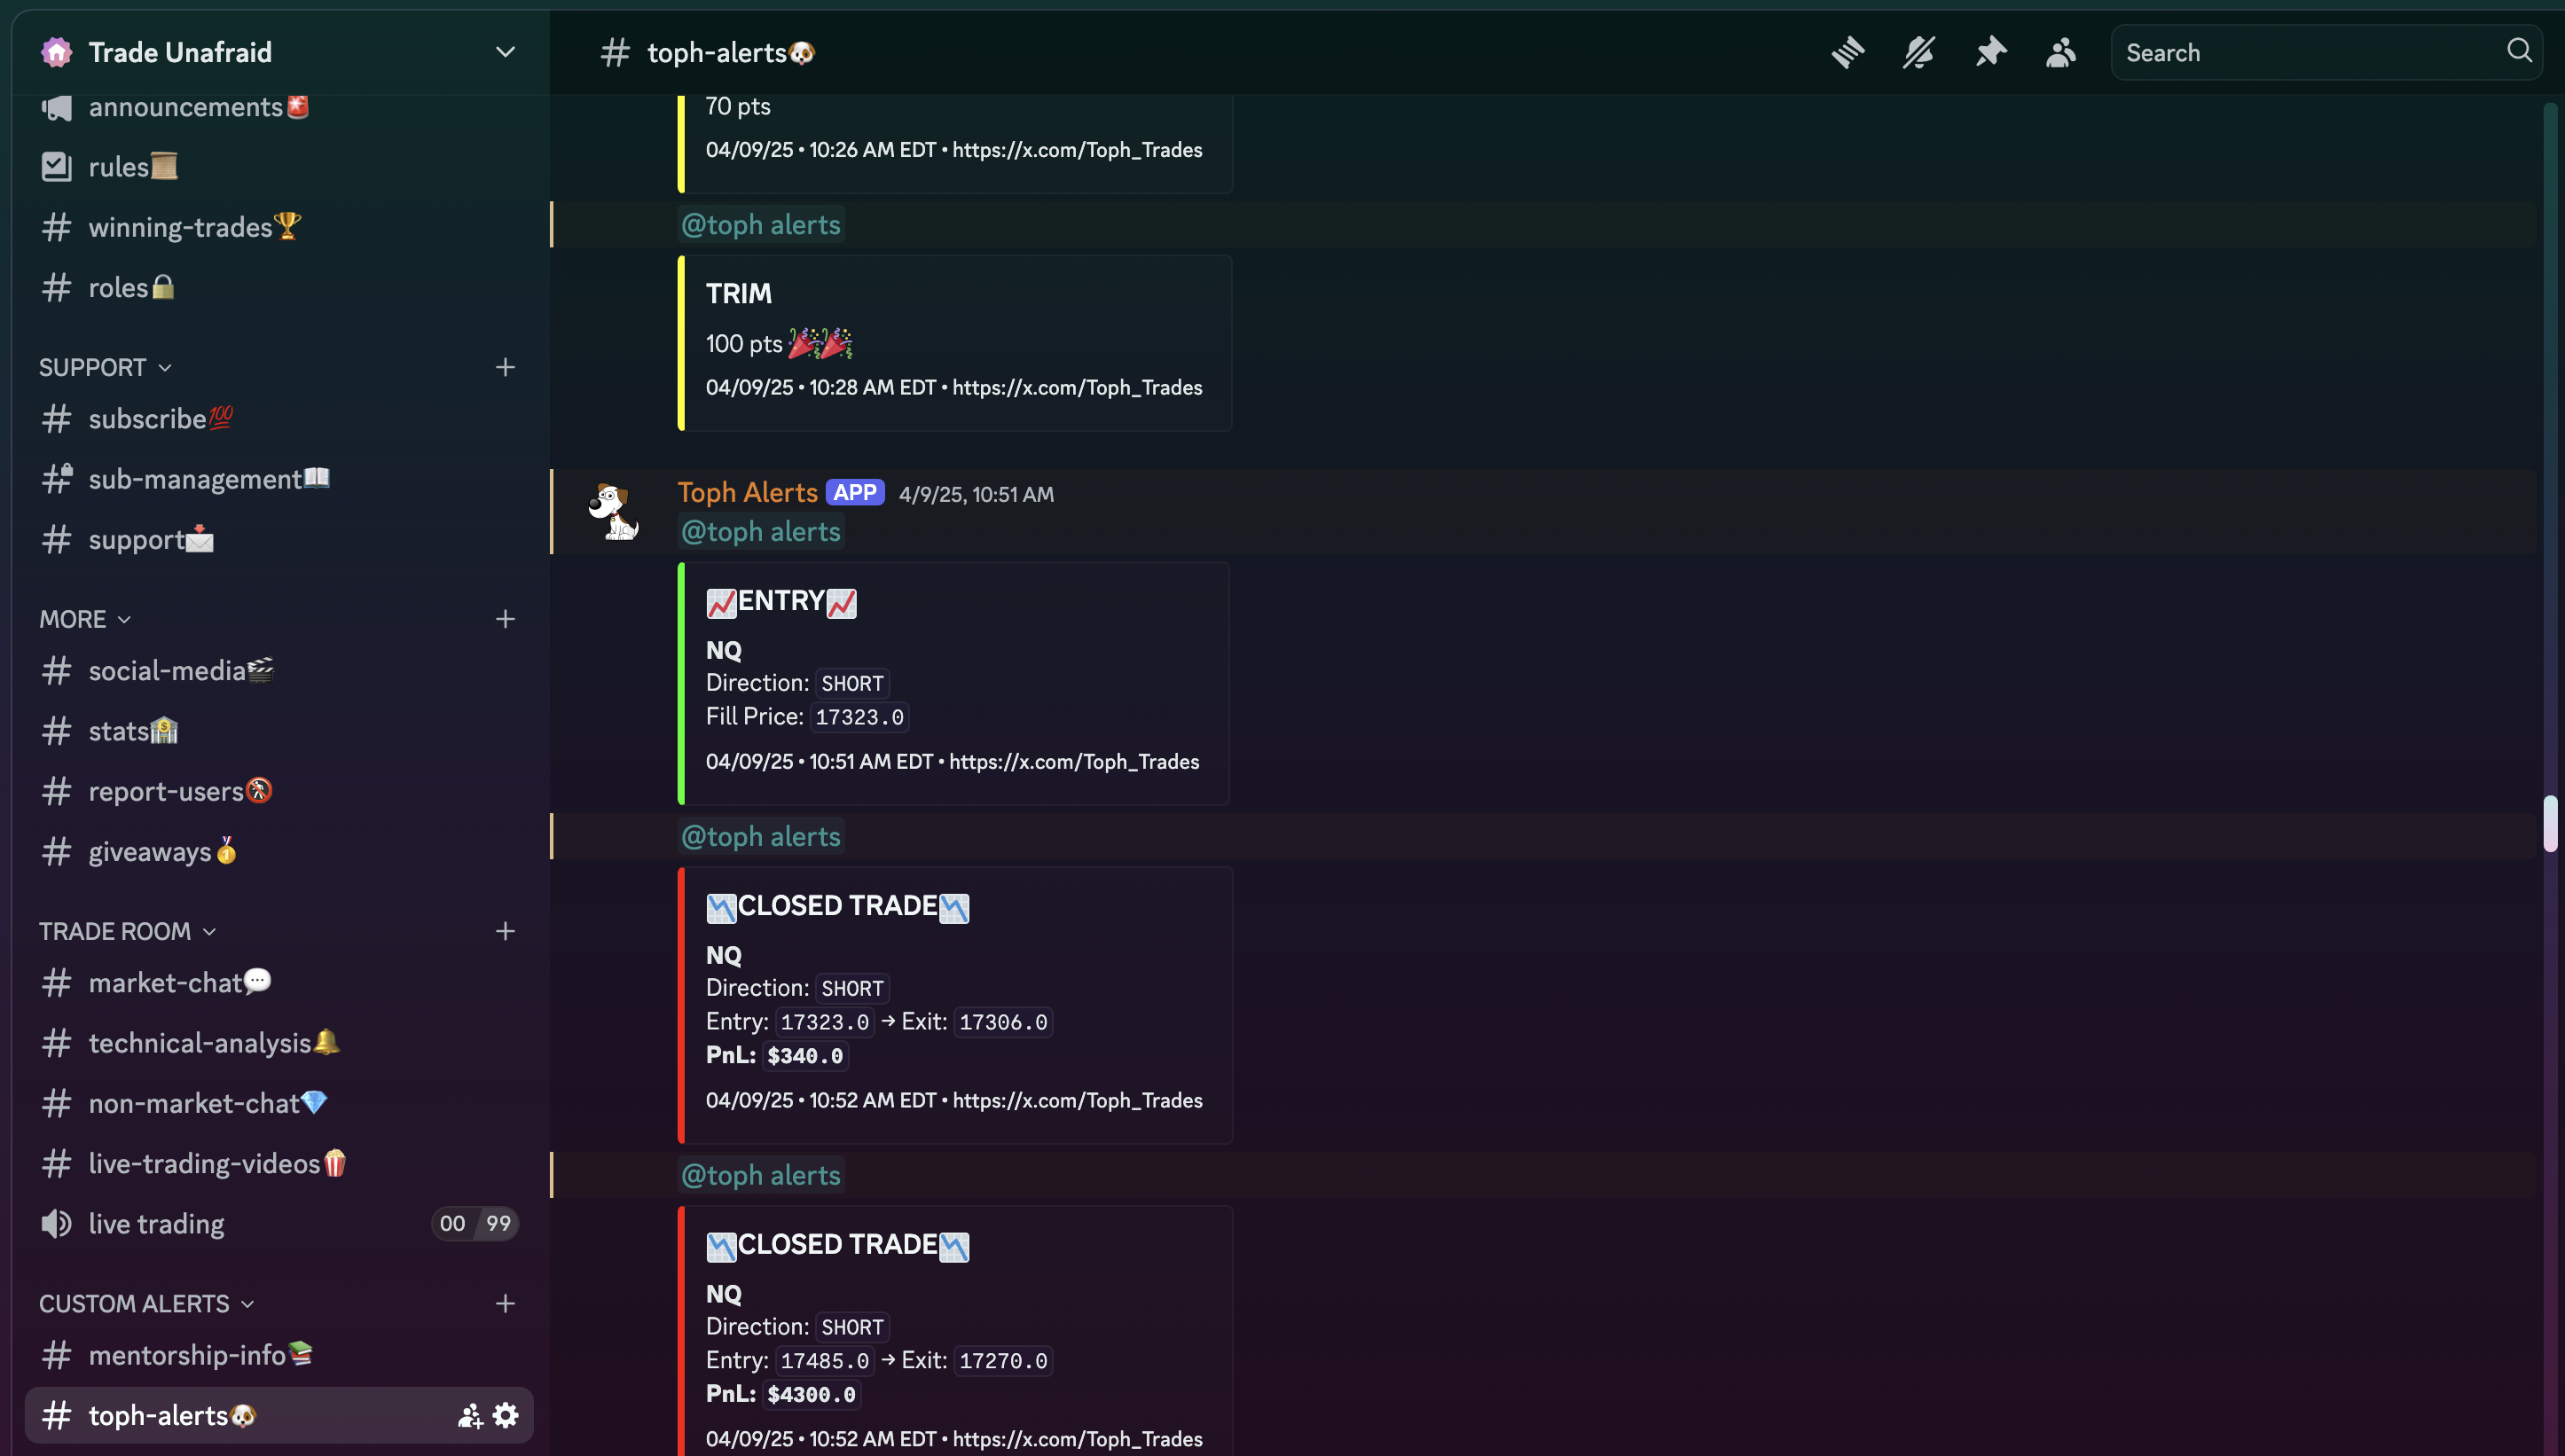Add a channel to SUPPORT category
Screen dimensions: 2565x1456
coord(506,367)
